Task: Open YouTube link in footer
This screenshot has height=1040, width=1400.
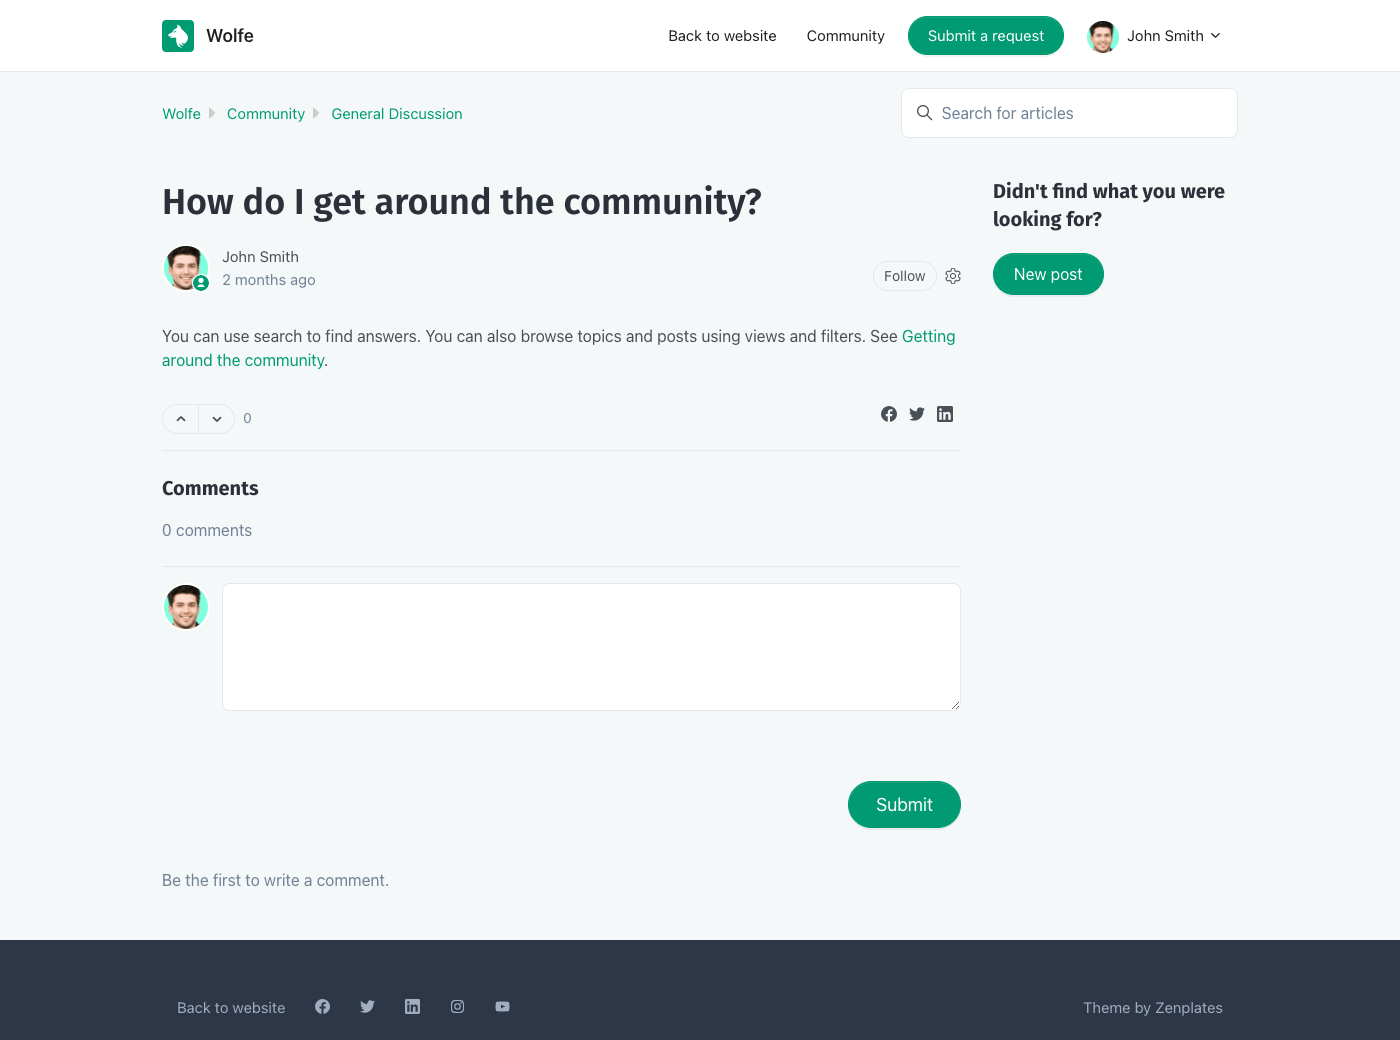Action: coord(502,1007)
